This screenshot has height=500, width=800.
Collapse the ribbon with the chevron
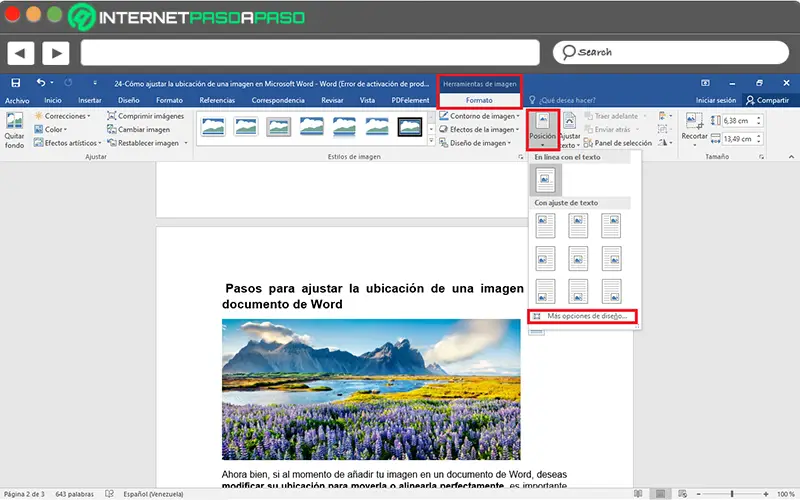coord(791,157)
